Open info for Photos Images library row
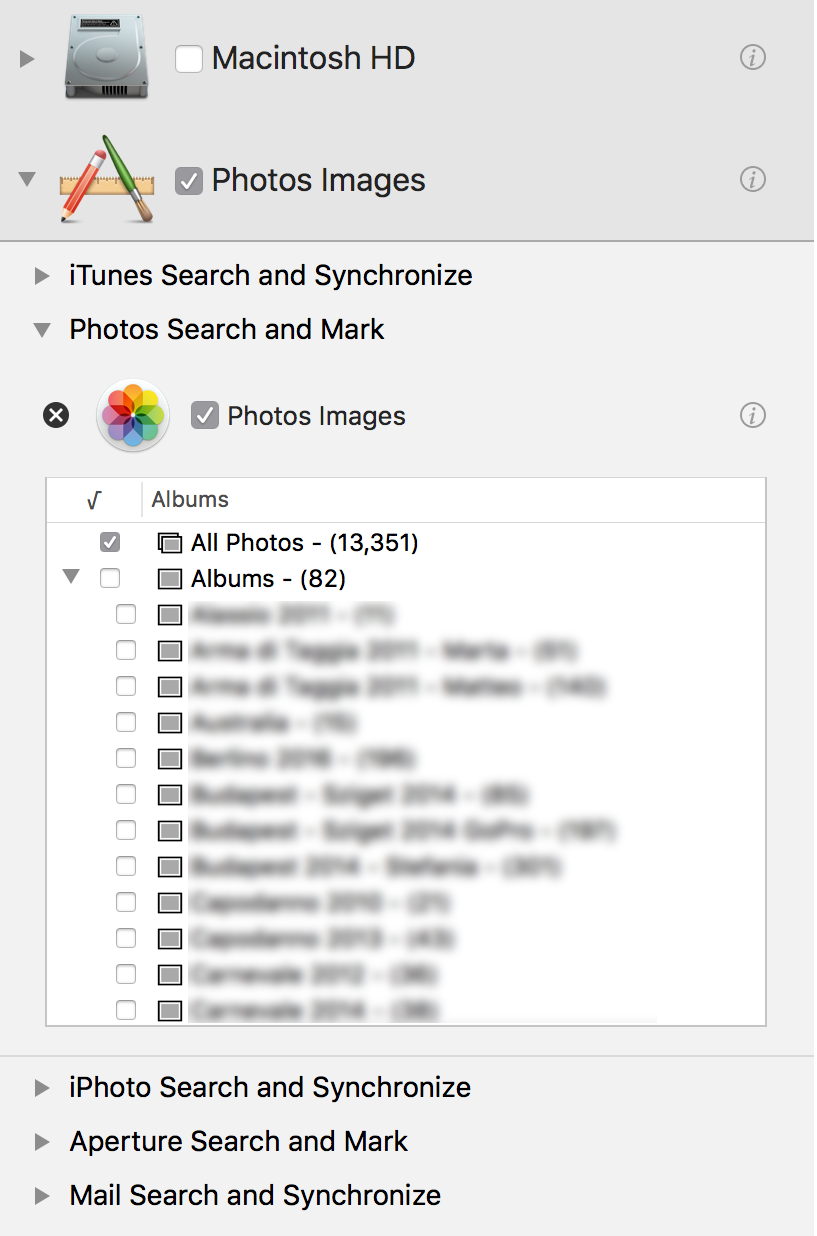The width and height of the screenshot is (817, 1236). [x=752, y=415]
